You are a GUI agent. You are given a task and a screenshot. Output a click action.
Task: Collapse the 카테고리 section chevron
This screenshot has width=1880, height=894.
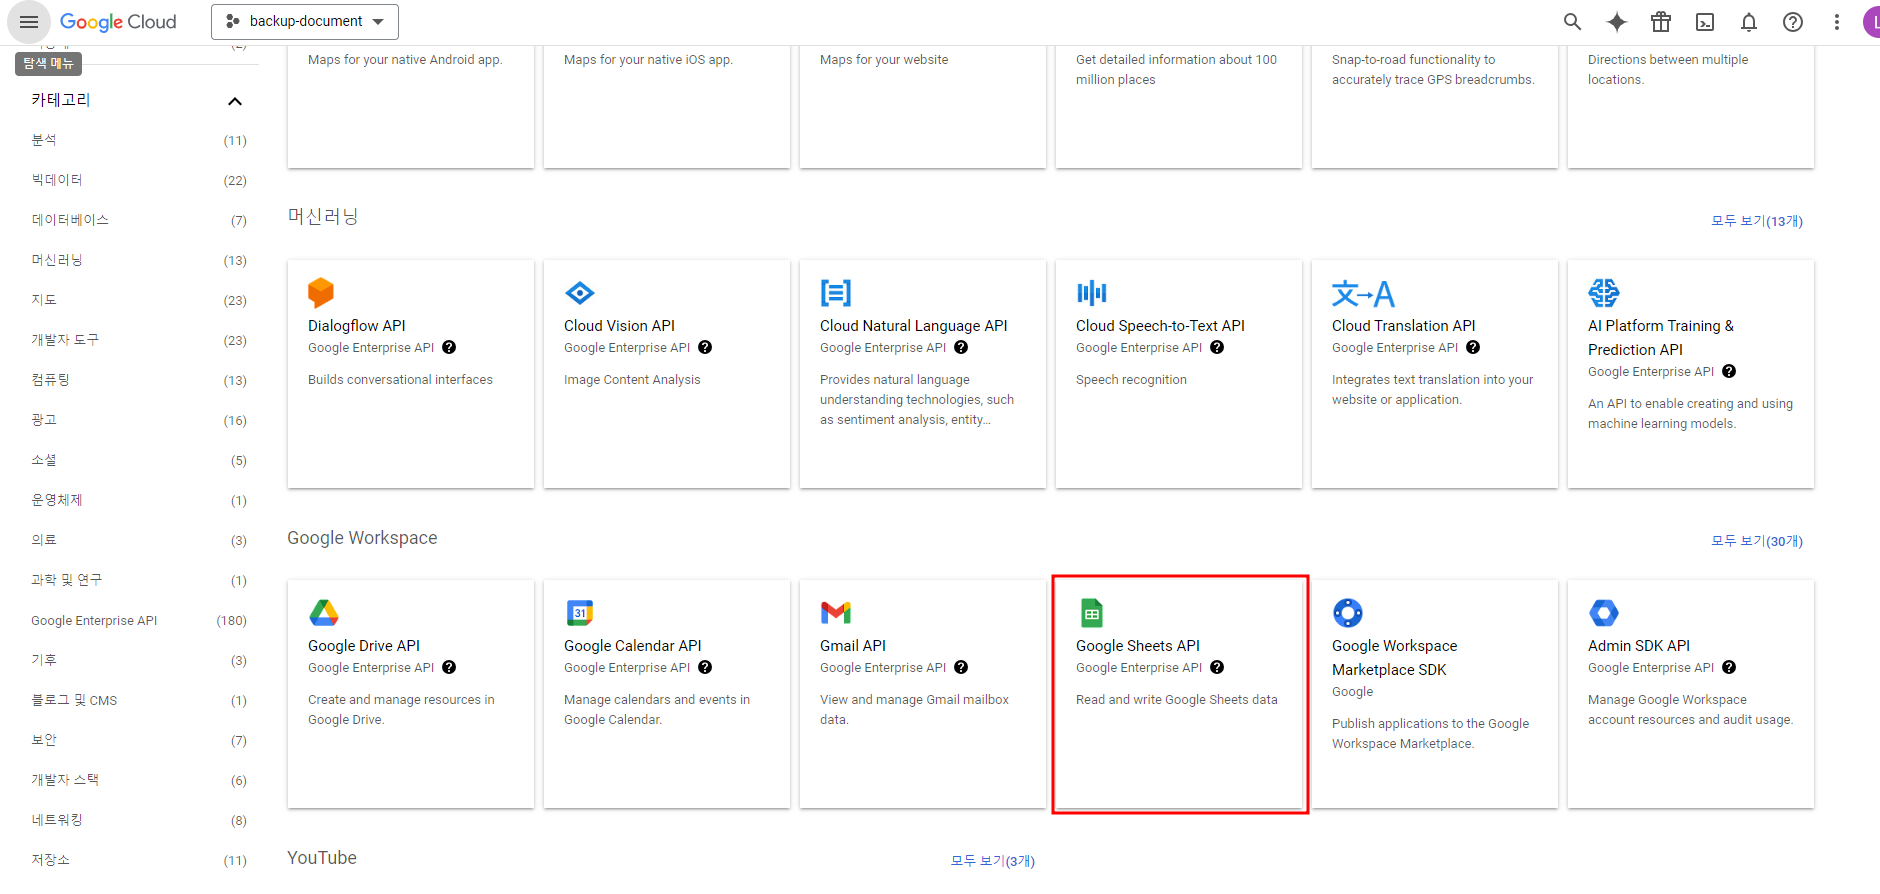pyautogui.click(x=235, y=101)
